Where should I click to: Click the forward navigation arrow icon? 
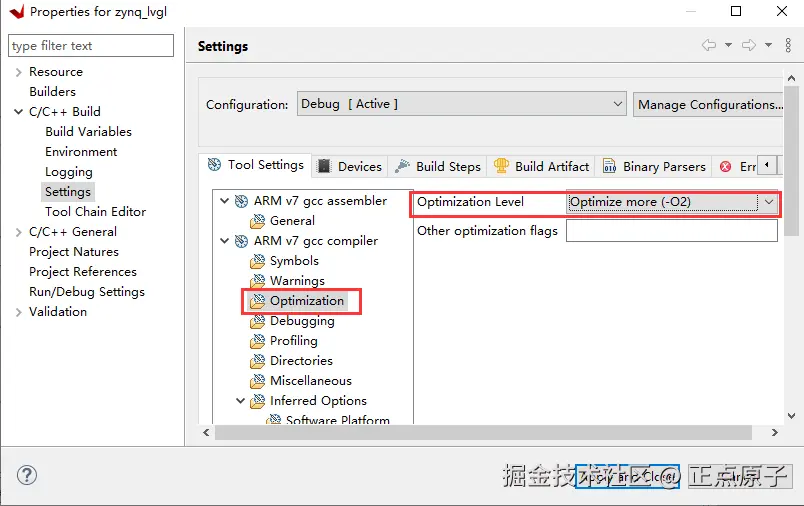(749, 45)
